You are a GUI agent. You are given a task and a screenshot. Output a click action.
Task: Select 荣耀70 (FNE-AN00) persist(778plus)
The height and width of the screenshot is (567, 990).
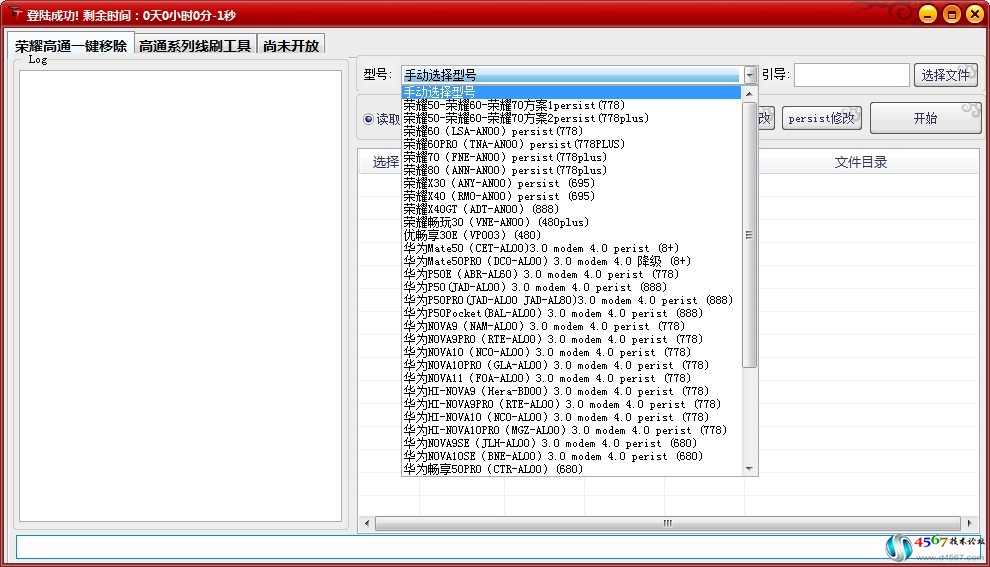pyautogui.click(x=571, y=157)
